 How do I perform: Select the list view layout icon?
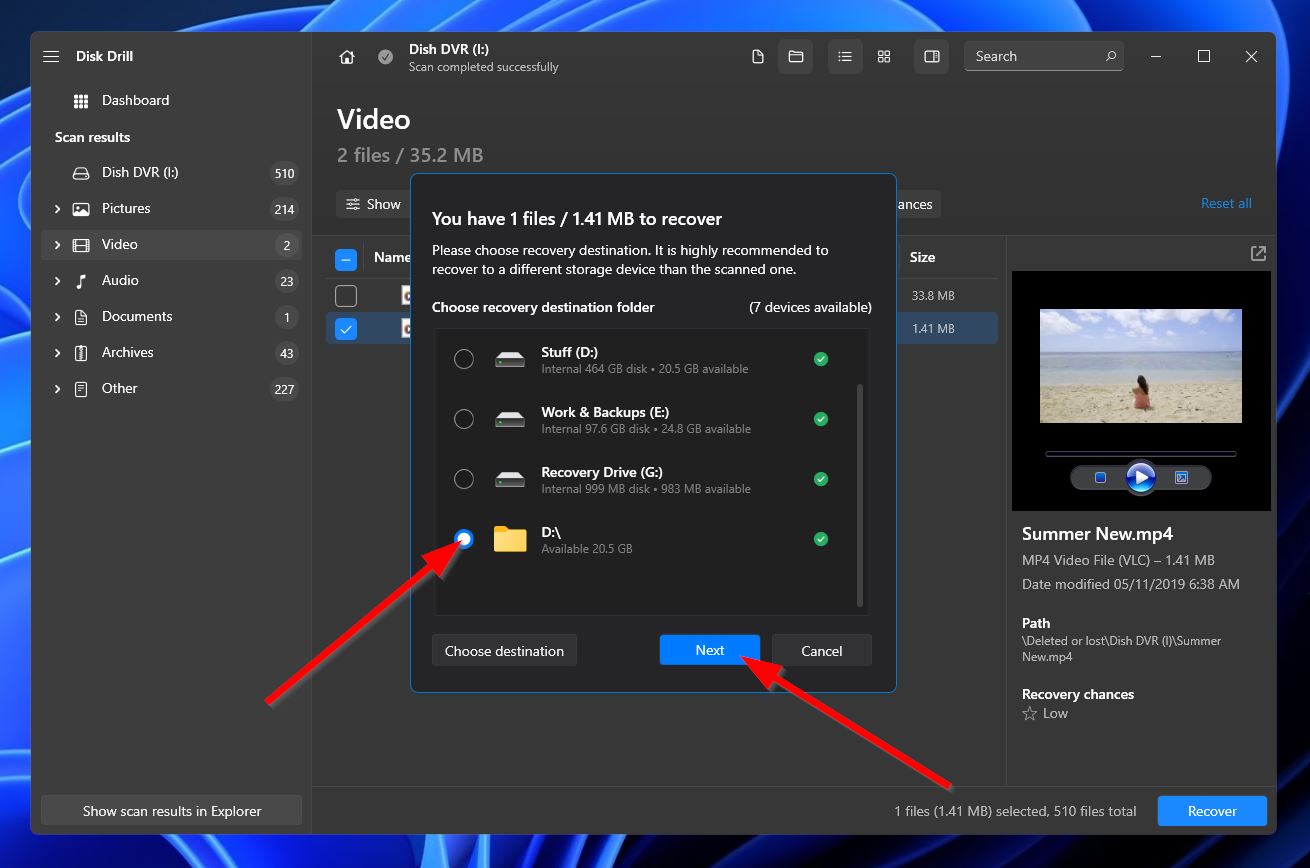pyautogui.click(x=845, y=57)
